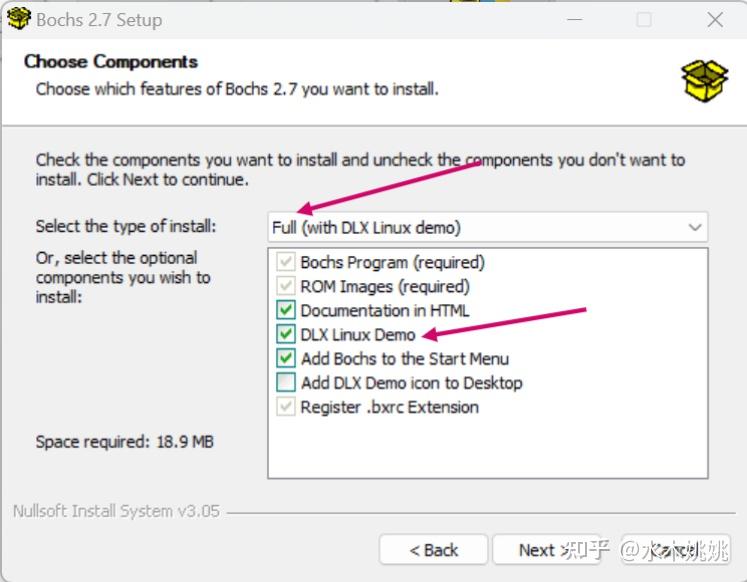Minimize the Bochs 2.7 Setup window
This screenshot has height=582, width=747.
pyautogui.click(x=575, y=20)
